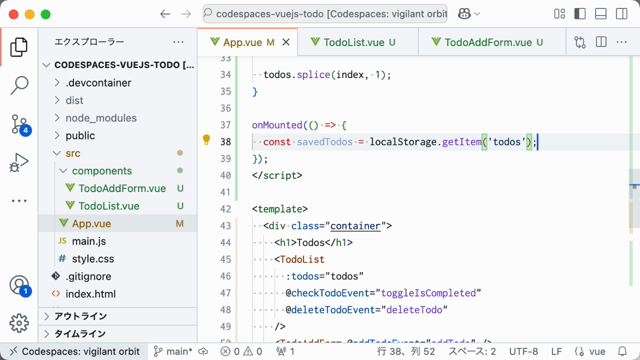Open changes compare icon in editor toolbar
Screen dimensions: 640x360
tap(580, 42)
